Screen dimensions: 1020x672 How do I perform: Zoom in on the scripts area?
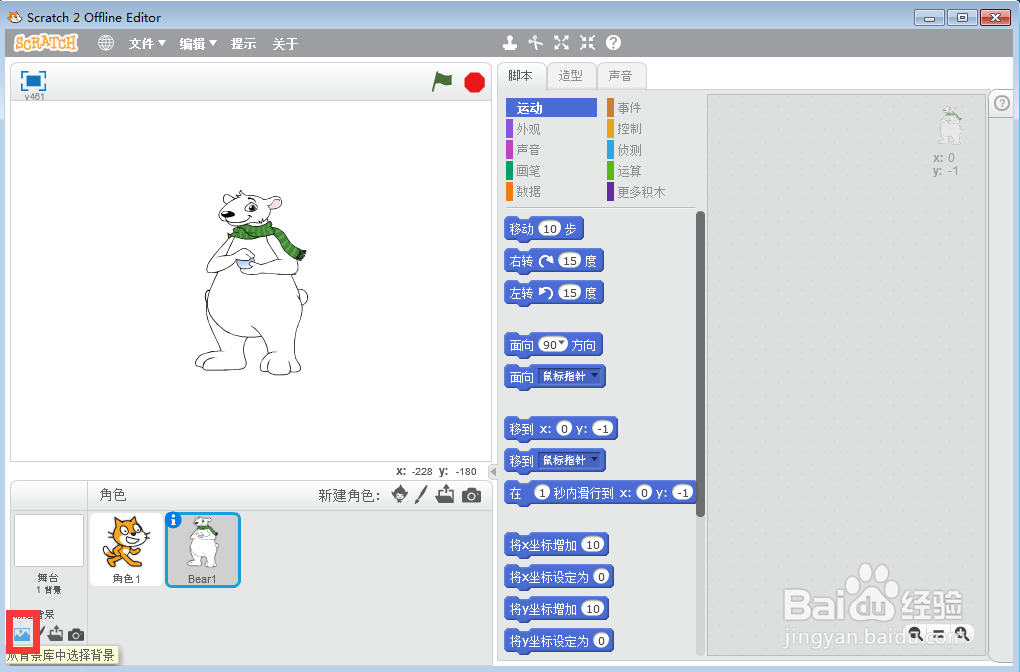963,634
